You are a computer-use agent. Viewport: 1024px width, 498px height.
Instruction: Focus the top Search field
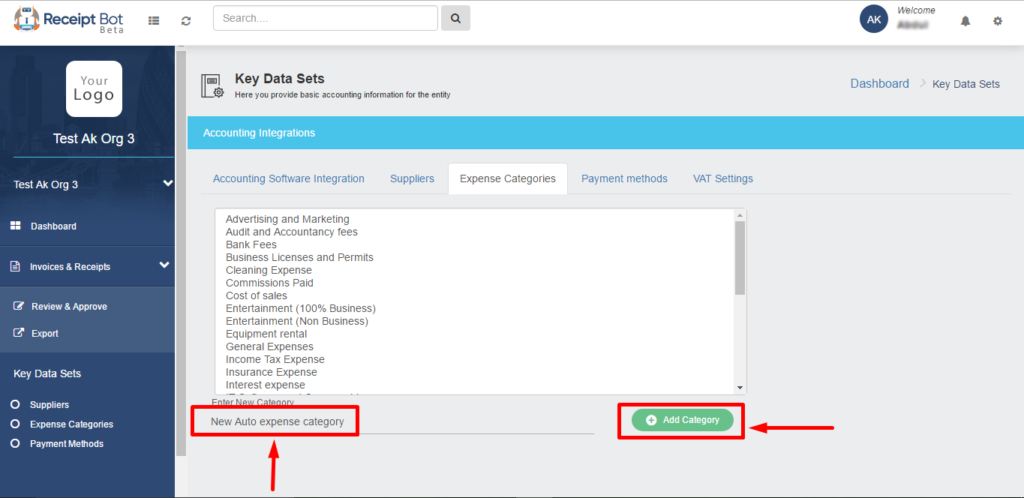click(x=325, y=18)
